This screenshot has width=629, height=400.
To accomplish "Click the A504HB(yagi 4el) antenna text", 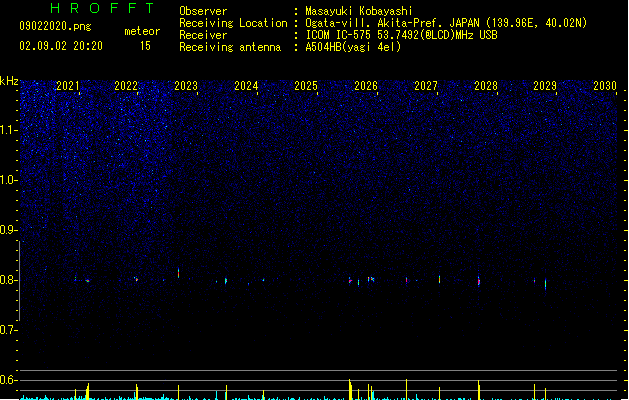I will 353,47.
